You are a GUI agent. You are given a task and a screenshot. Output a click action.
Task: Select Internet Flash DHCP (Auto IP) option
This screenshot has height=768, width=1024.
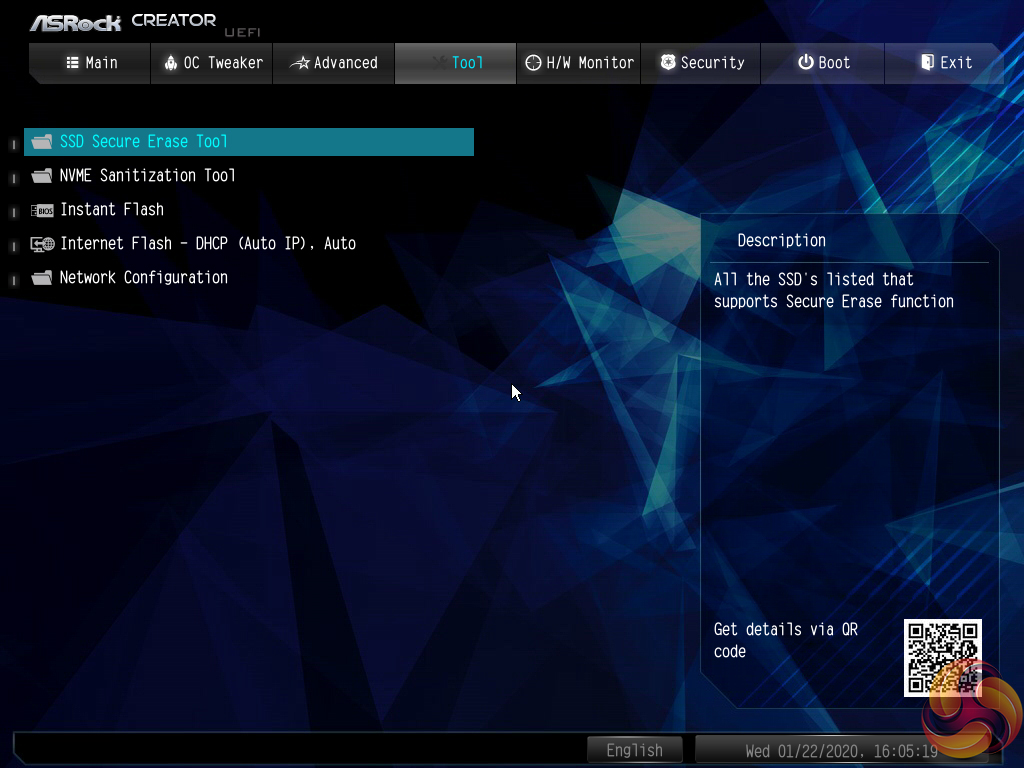click(208, 244)
